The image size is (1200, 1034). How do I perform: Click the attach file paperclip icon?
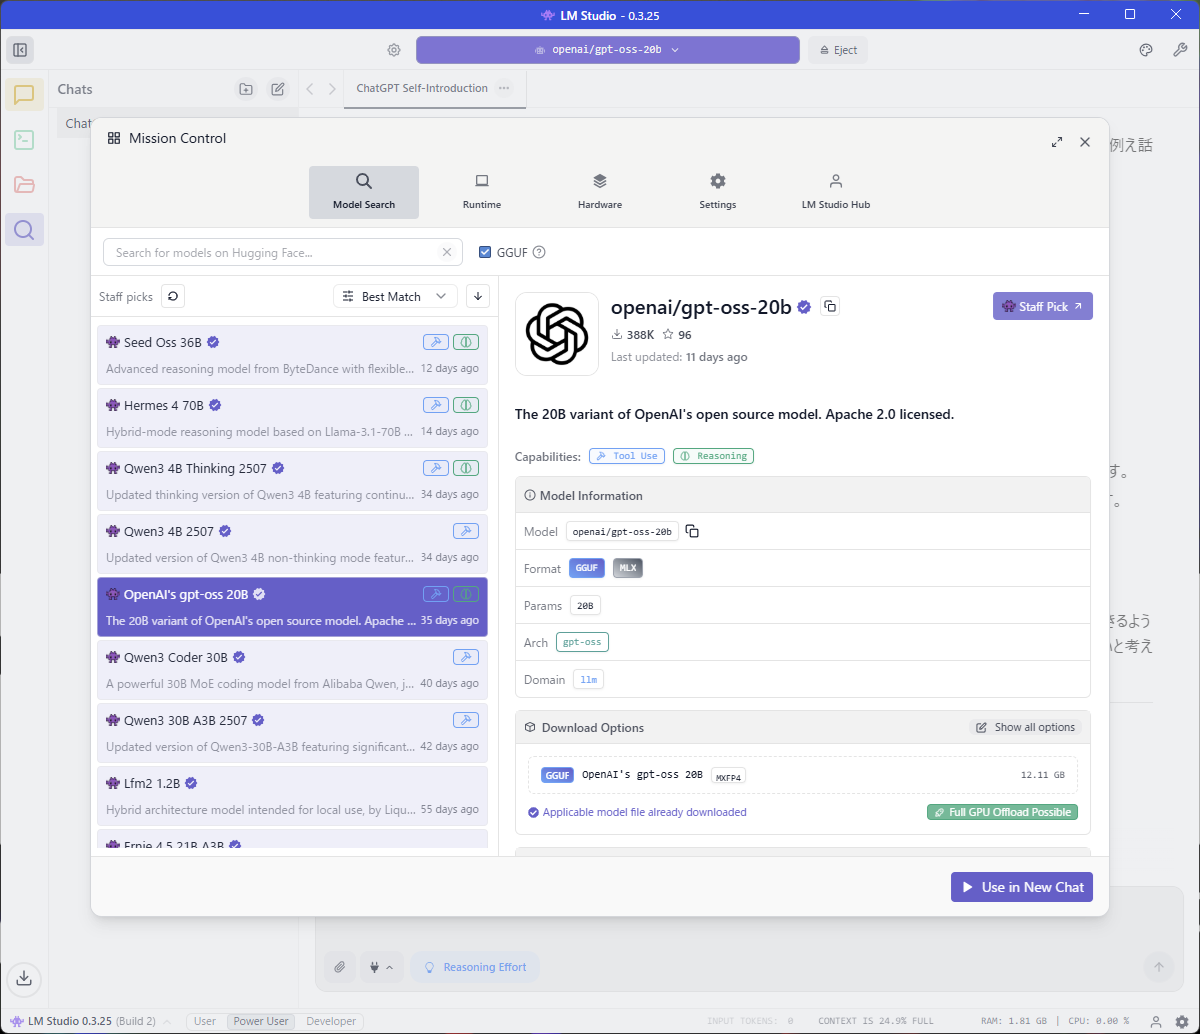(340, 967)
